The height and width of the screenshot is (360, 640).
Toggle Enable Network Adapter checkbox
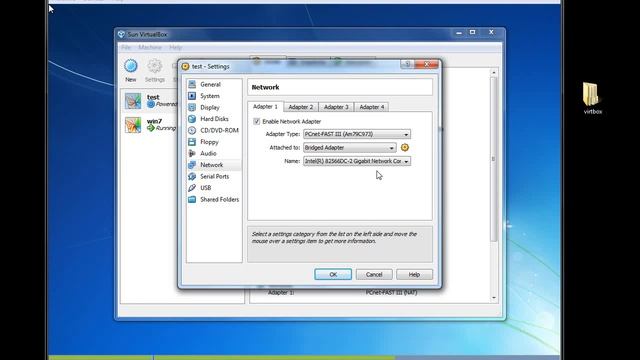257,121
